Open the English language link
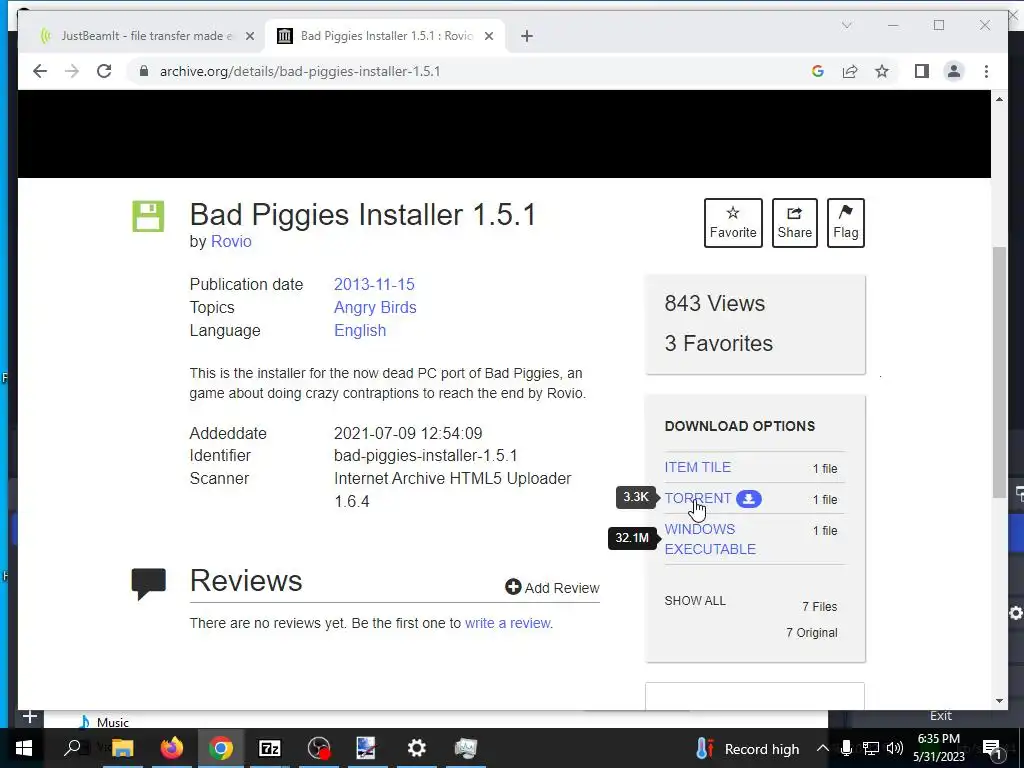1024x768 pixels. [x=360, y=330]
